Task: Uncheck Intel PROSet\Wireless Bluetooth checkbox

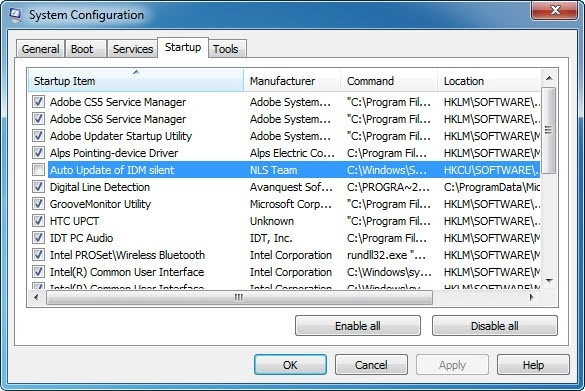Action: (38, 255)
